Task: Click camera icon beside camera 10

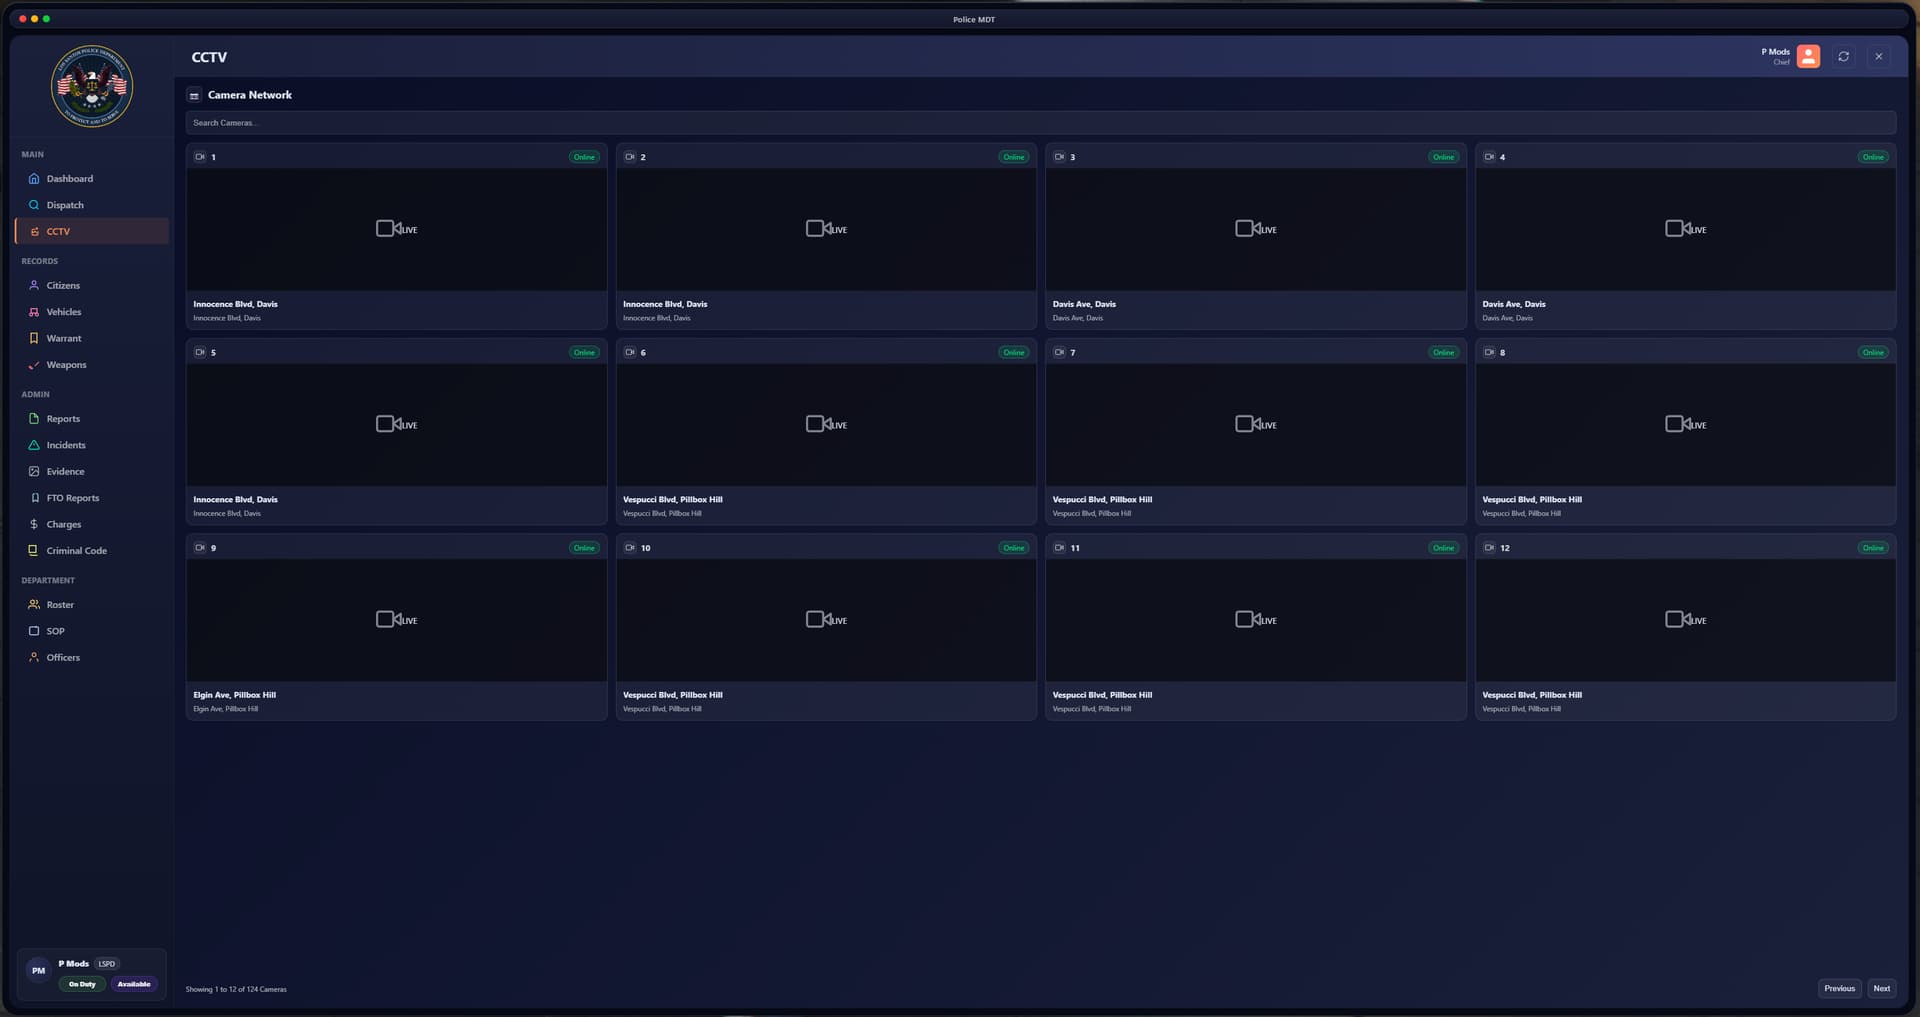Action: [x=630, y=548]
